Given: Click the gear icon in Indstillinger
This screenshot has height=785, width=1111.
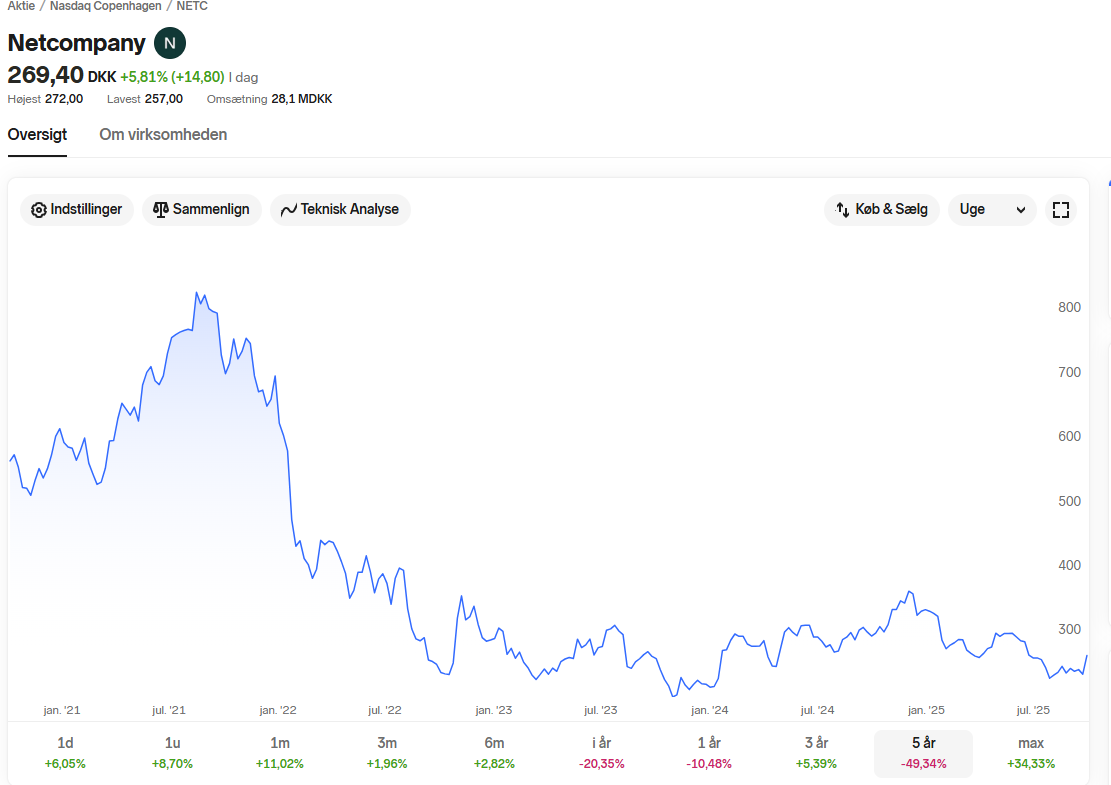Looking at the screenshot, I should pos(39,210).
